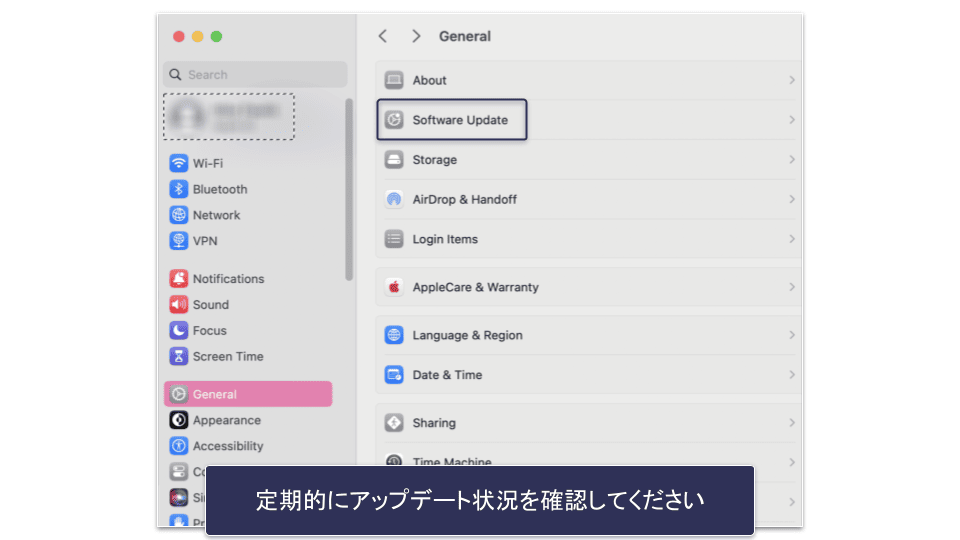Click the Notifications bell icon
Image resolution: width=960 pixels, height=540 pixels.
pos(178,279)
